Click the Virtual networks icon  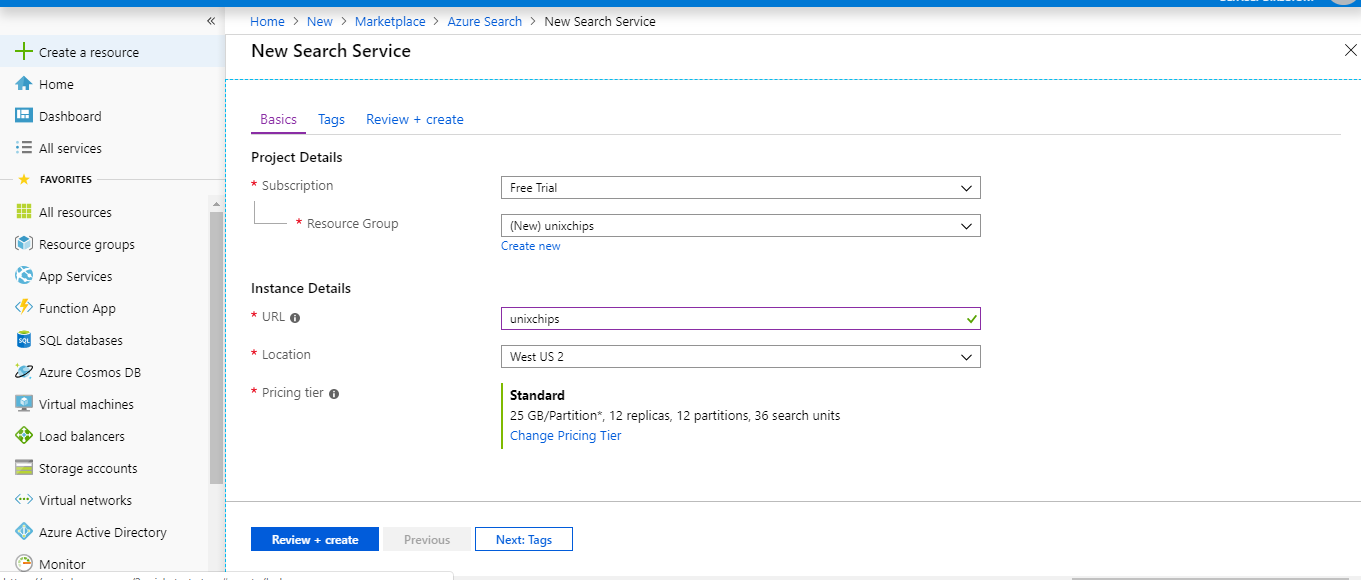pyautogui.click(x=24, y=500)
